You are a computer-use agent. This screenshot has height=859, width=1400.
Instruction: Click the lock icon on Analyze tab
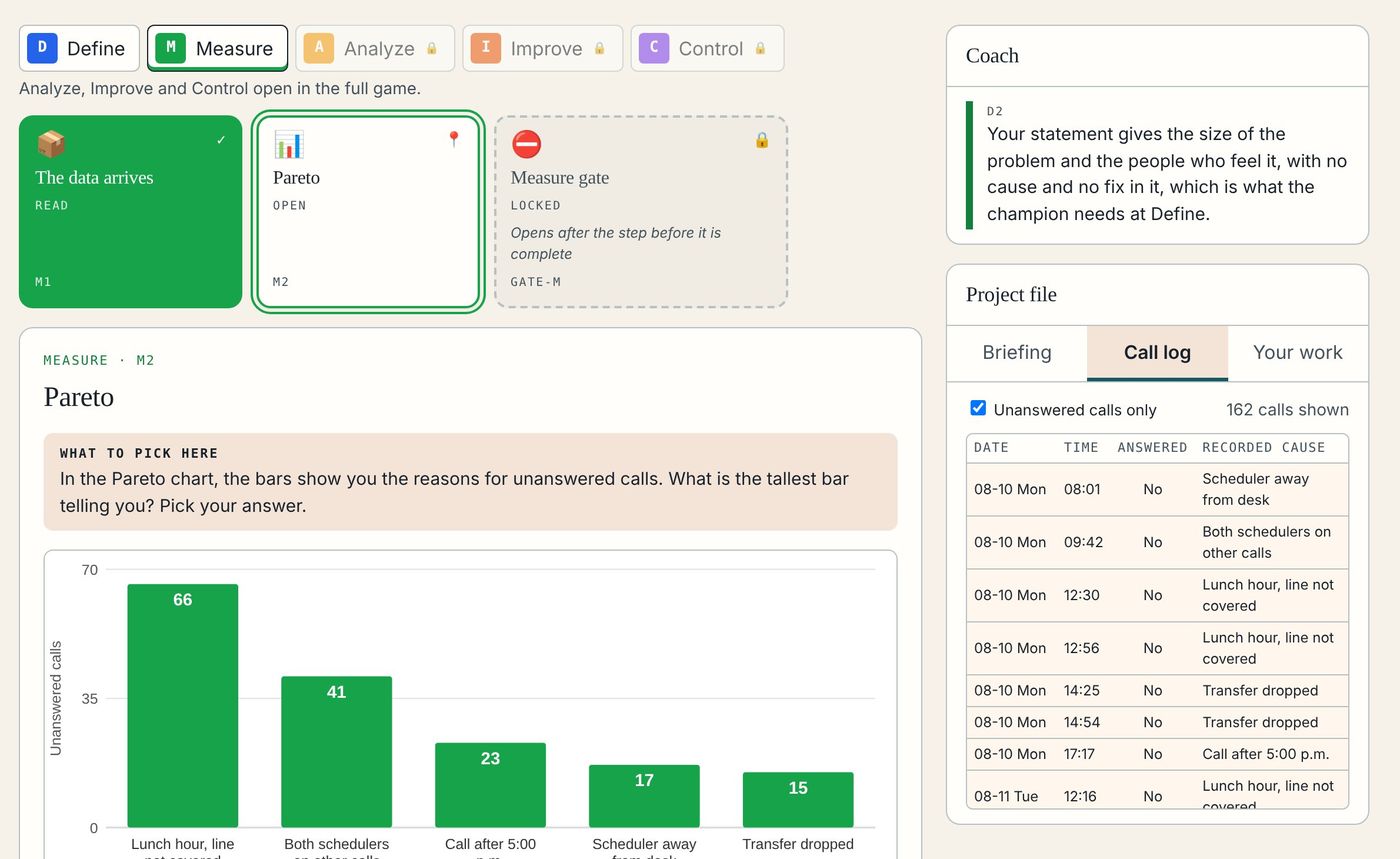432,48
